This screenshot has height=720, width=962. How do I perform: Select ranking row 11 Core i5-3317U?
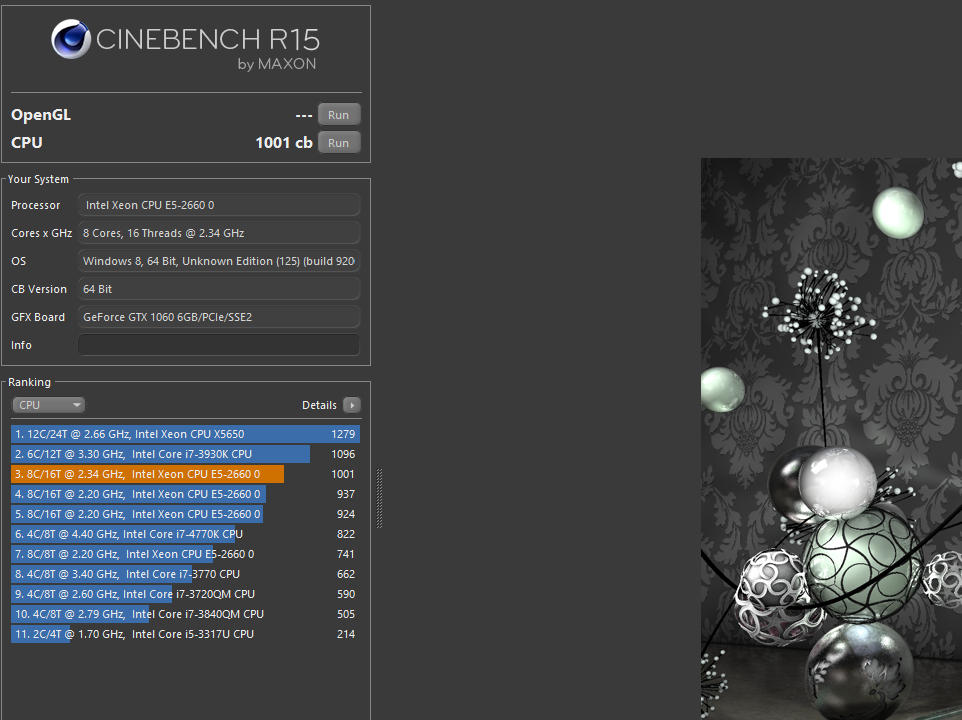click(185, 635)
